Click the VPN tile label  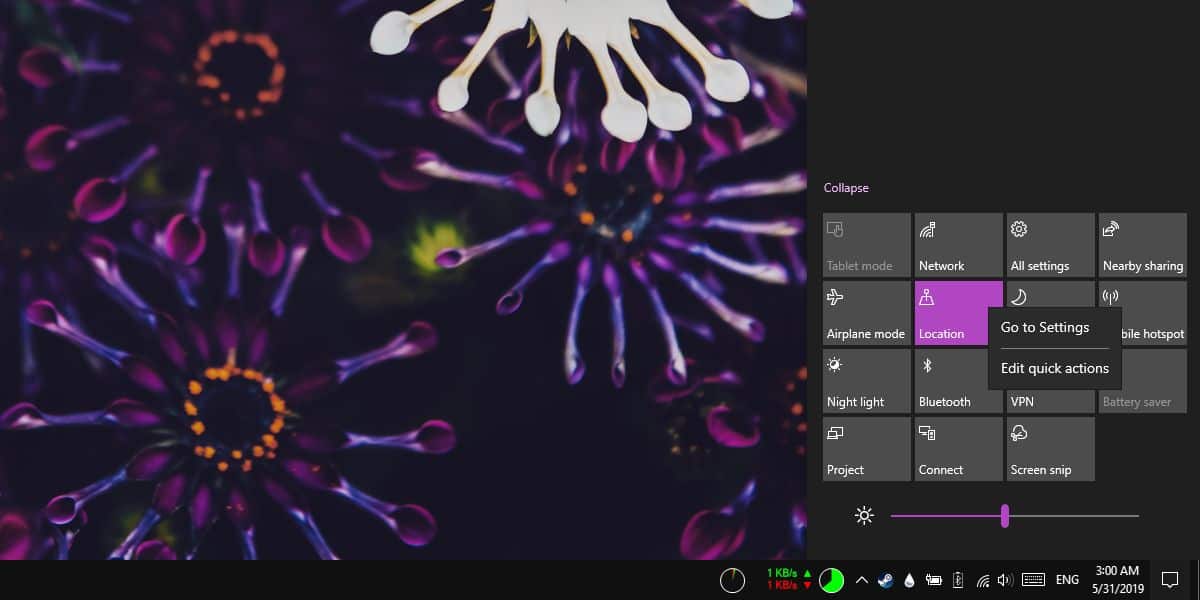(x=1022, y=402)
